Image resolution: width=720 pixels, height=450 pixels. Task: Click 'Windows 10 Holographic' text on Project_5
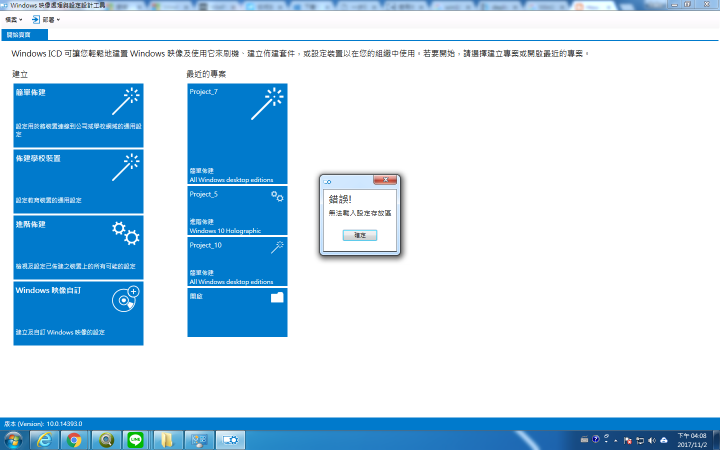click(225, 231)
